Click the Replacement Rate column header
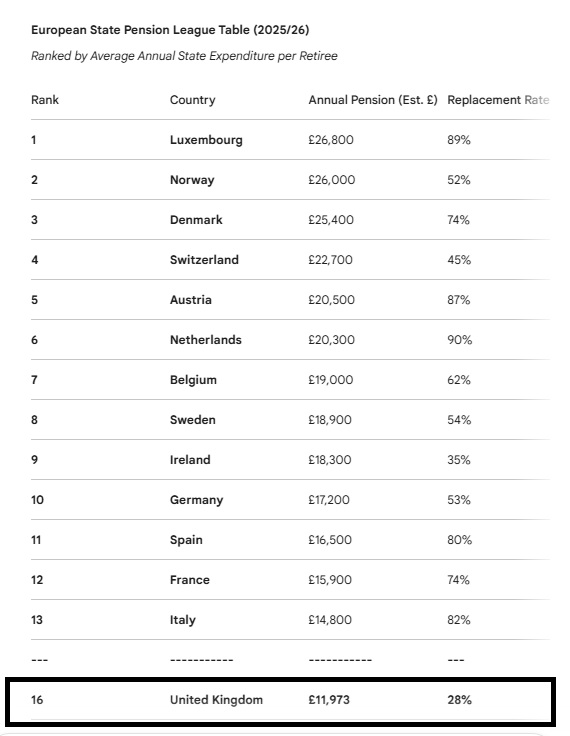This screenshot has height=736, width=570. click(x=498, y=100)
